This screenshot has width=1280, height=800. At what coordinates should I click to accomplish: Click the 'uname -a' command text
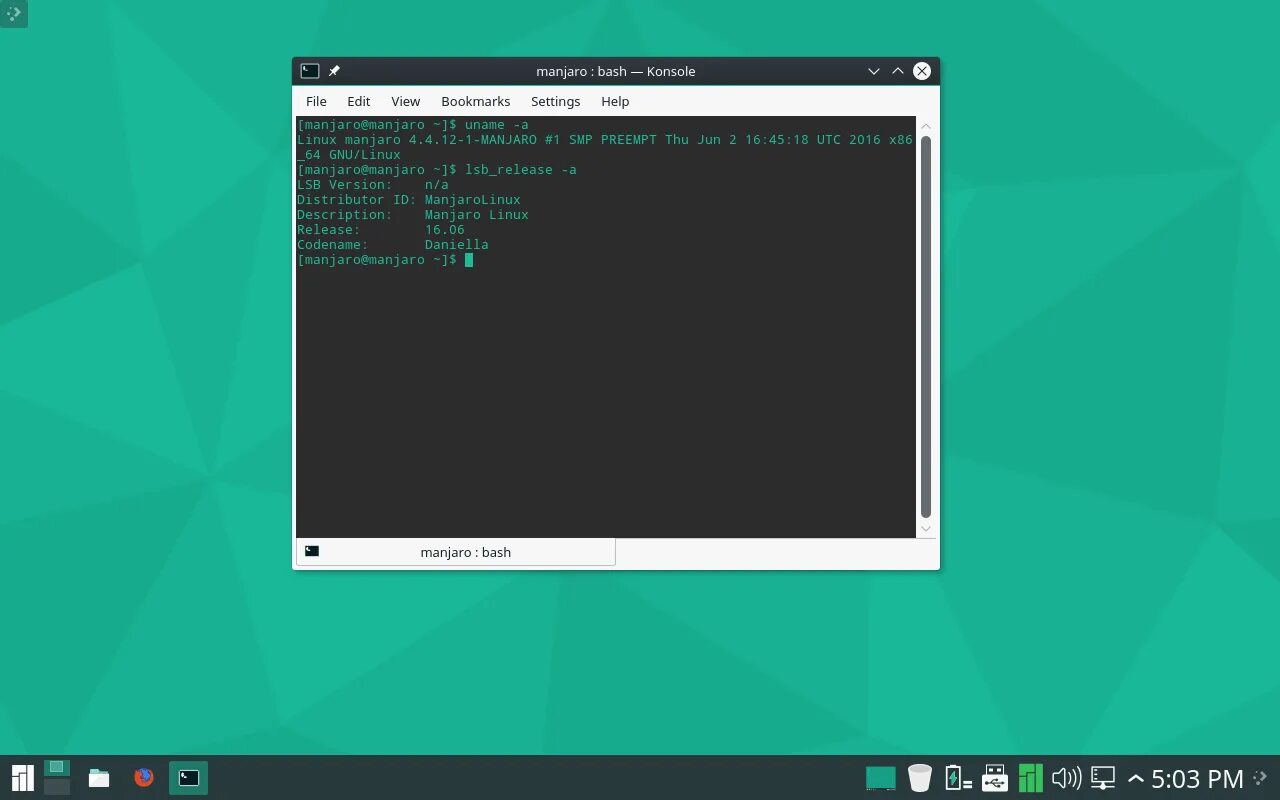click(x=497, y=125)
